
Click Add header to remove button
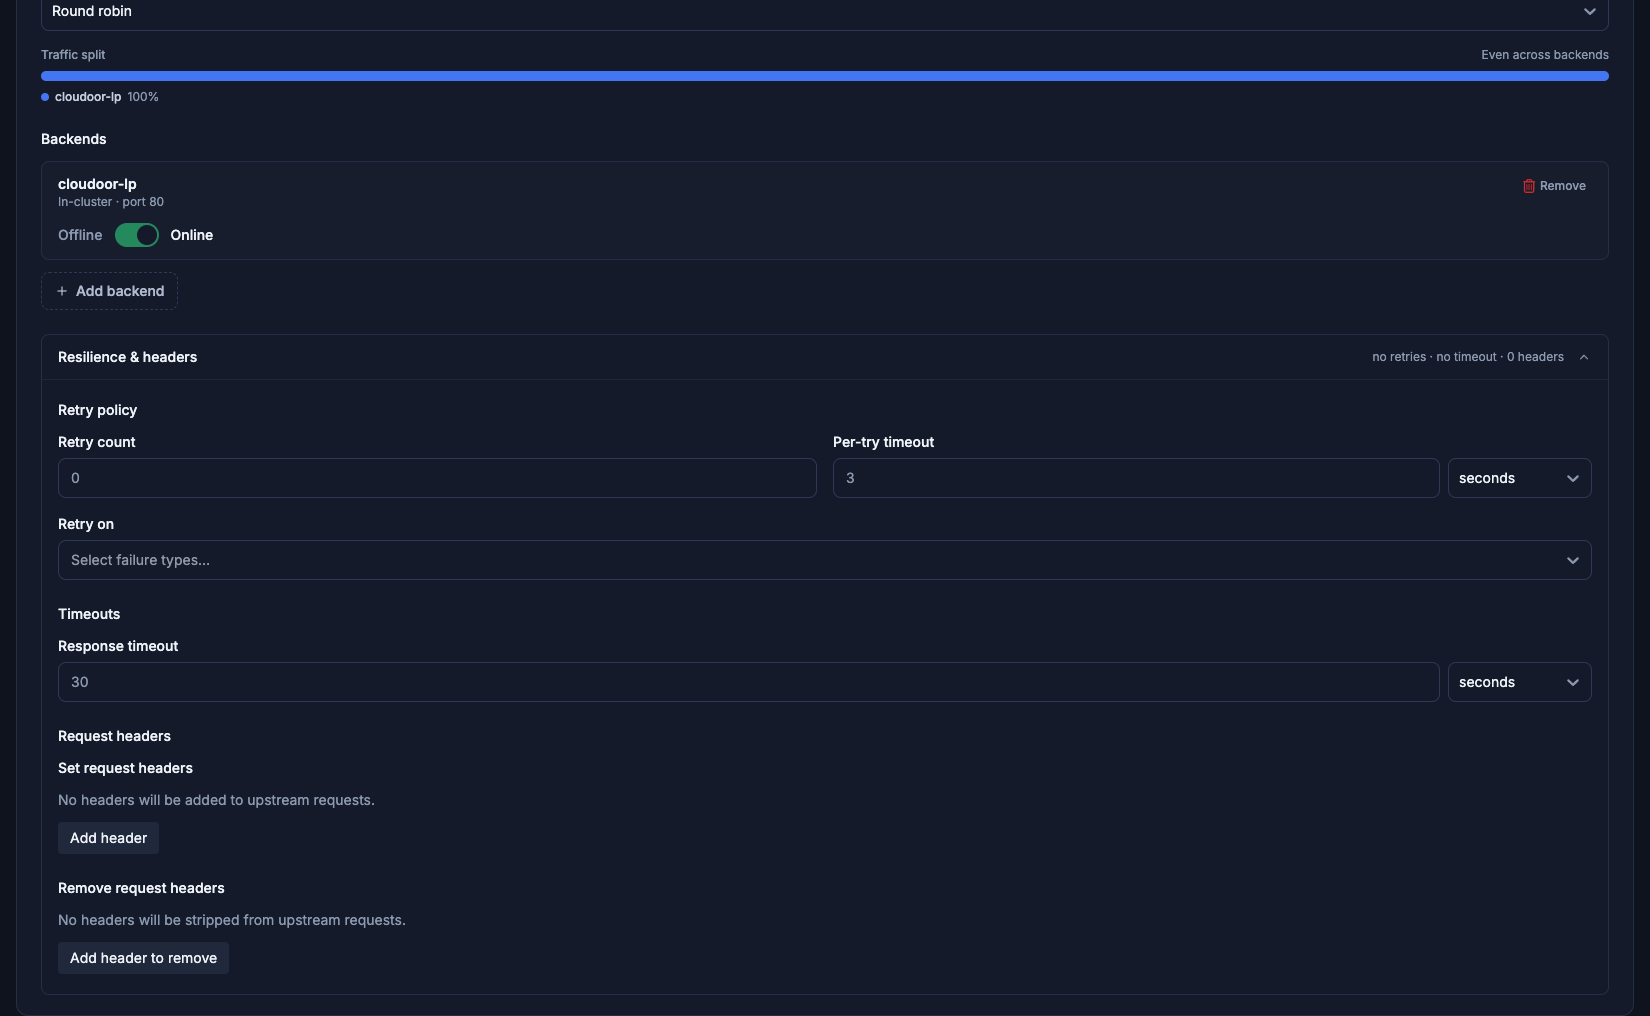[x=143, y=958]
